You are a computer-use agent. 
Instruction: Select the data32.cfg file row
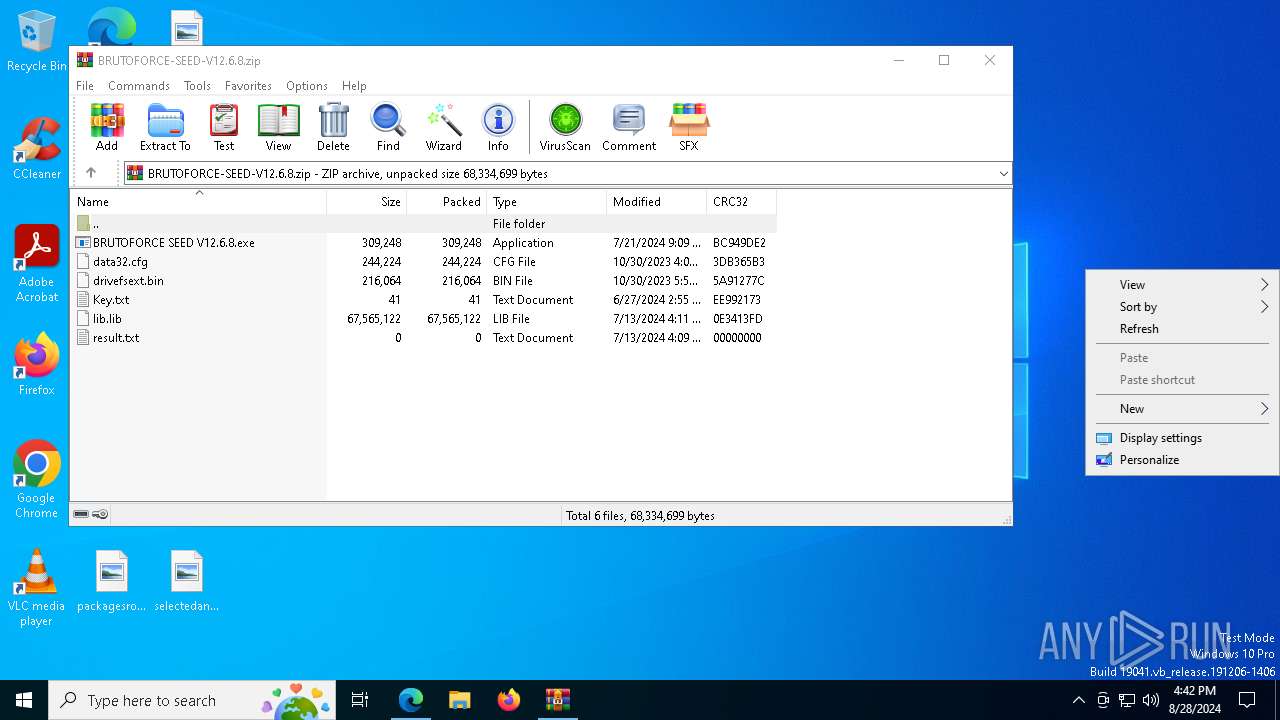[424, 262]
